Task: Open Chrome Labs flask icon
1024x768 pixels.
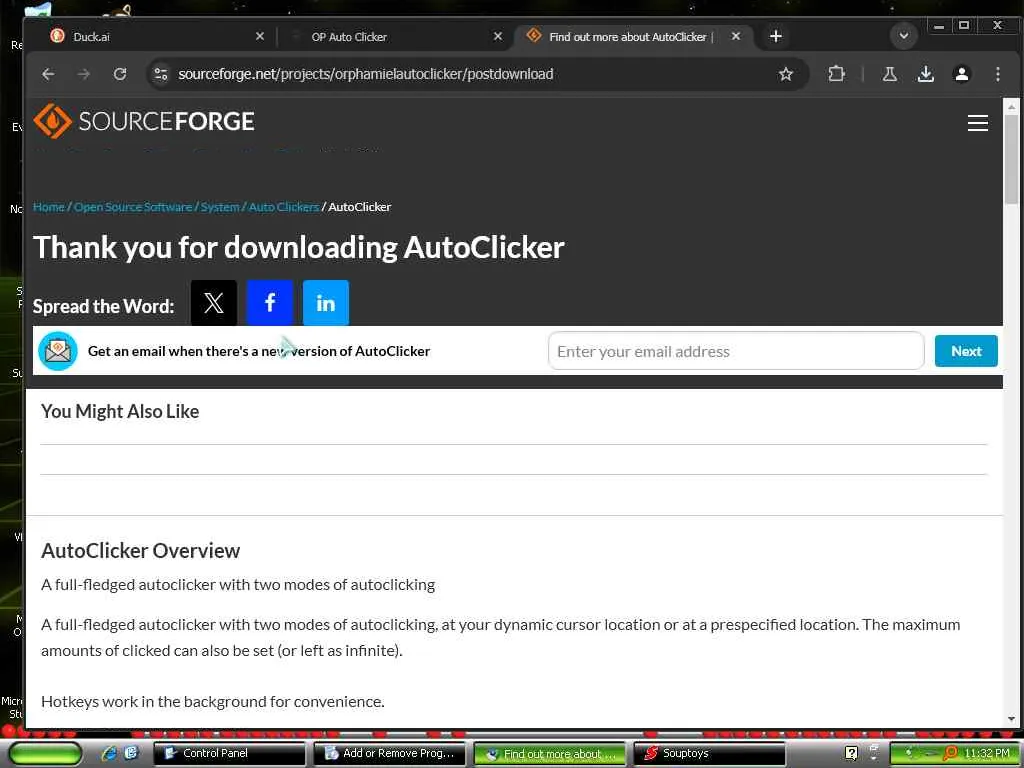Action: [x=889, y=74]
